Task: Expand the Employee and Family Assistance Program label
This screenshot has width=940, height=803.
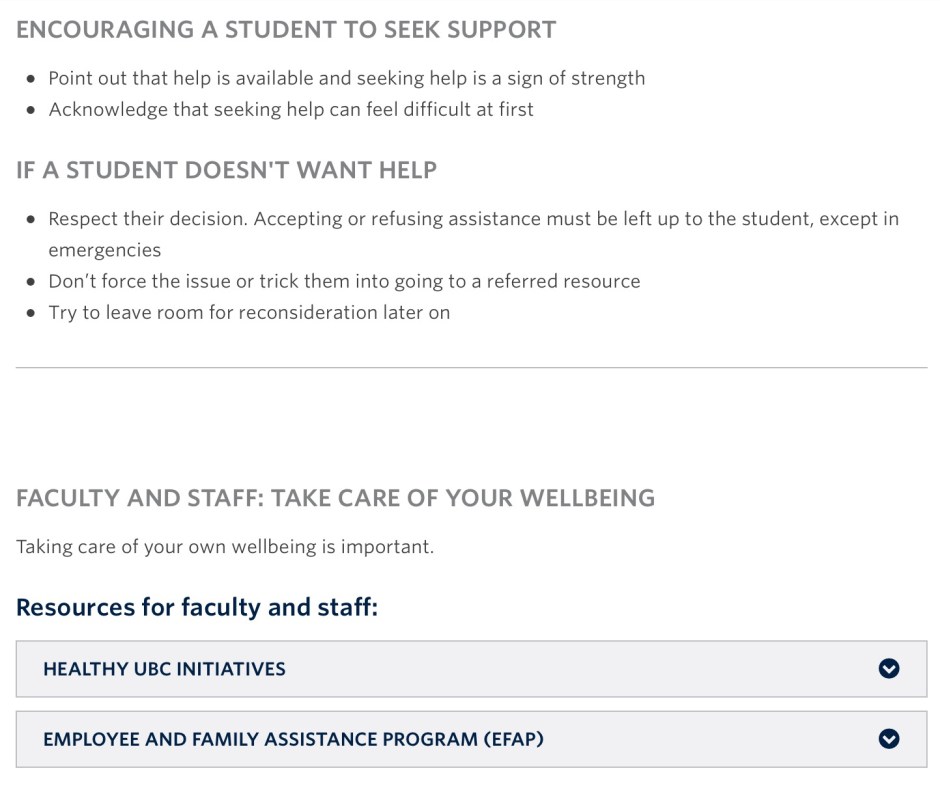Action: point(293,739)
